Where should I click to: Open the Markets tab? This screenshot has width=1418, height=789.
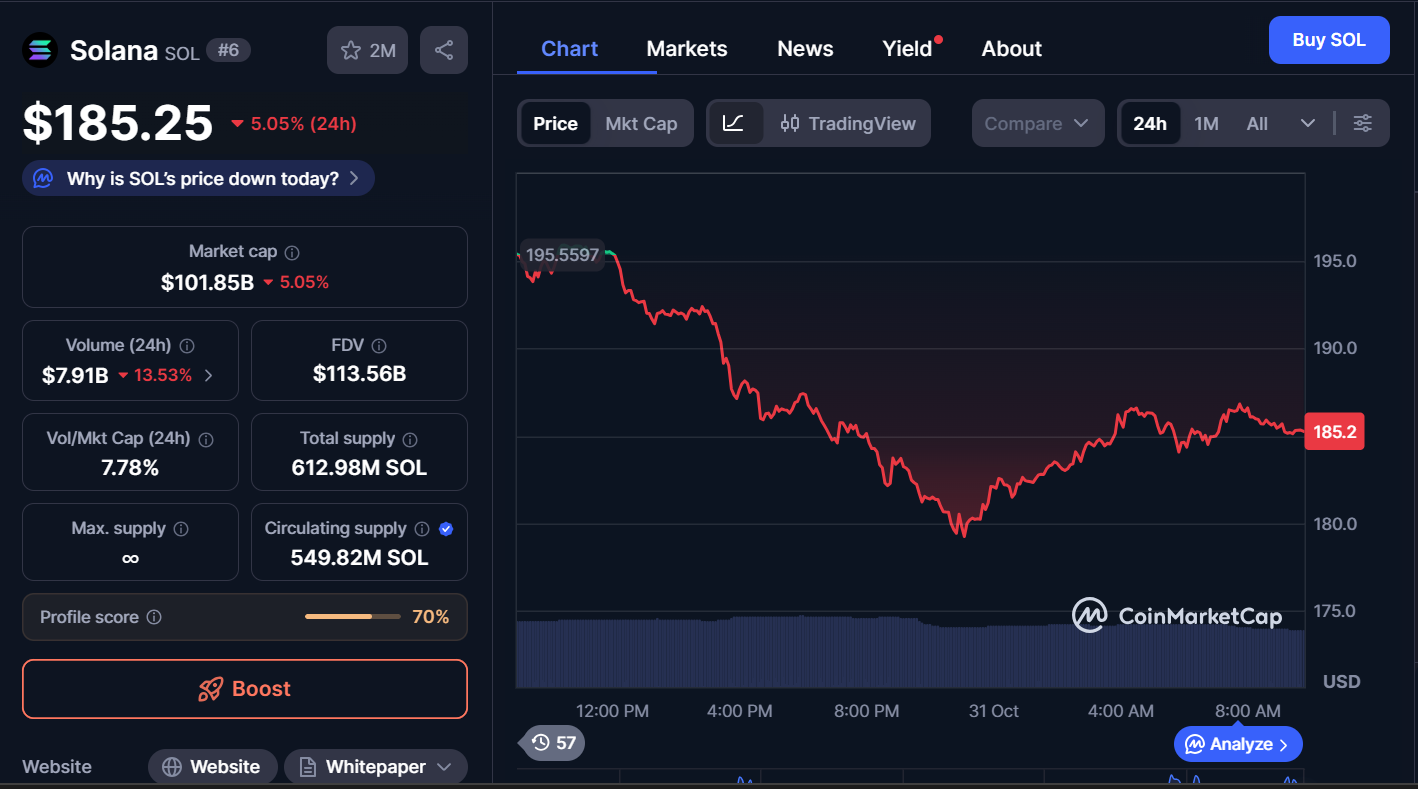pyautogui.click(x=687, y=49)
